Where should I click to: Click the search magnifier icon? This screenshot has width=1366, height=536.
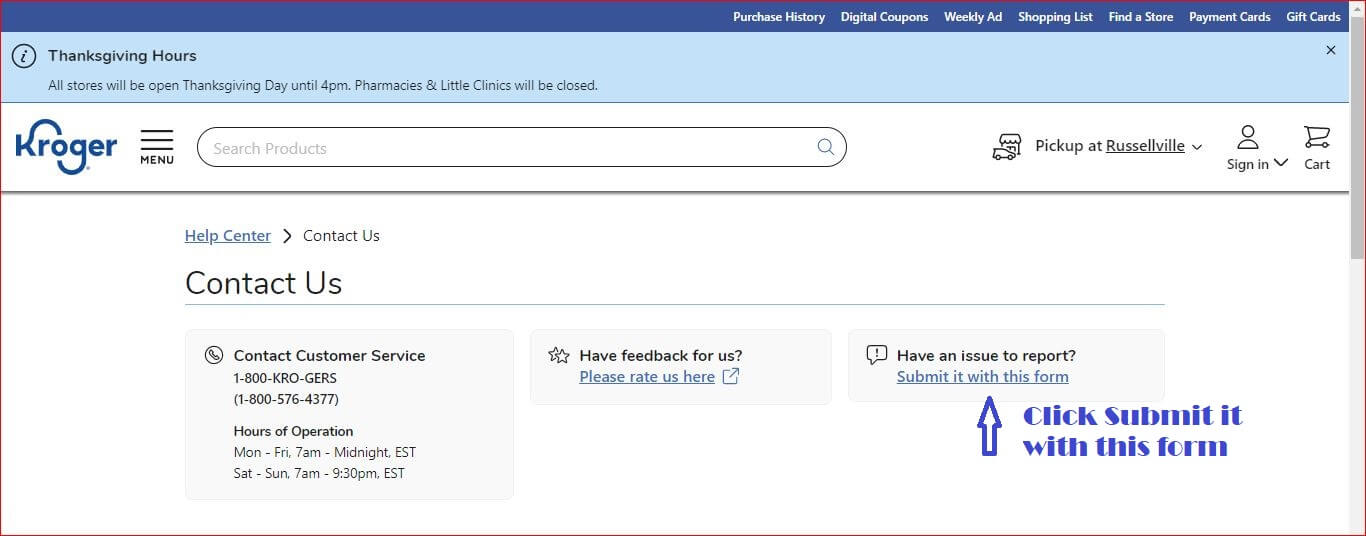point(826,147)
